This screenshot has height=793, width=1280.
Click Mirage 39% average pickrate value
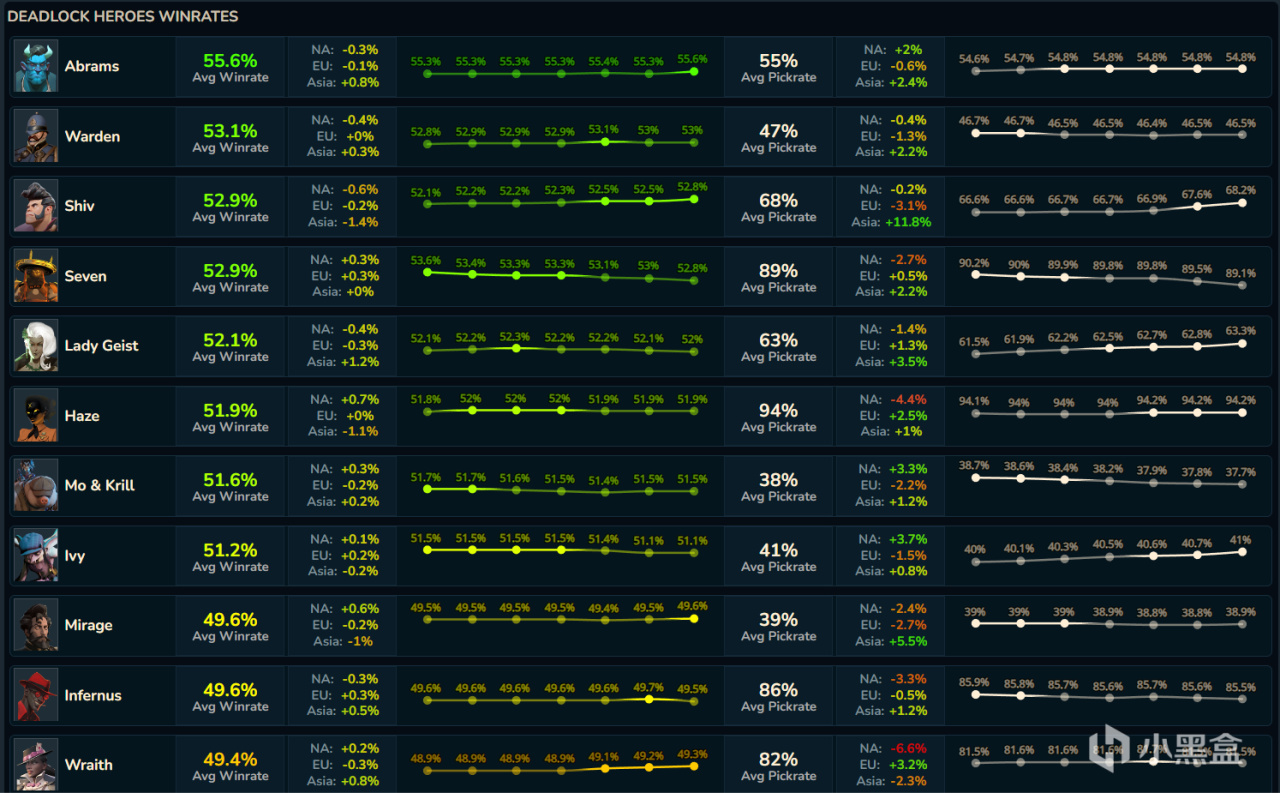pyautogui.click(x=778, y=619)
